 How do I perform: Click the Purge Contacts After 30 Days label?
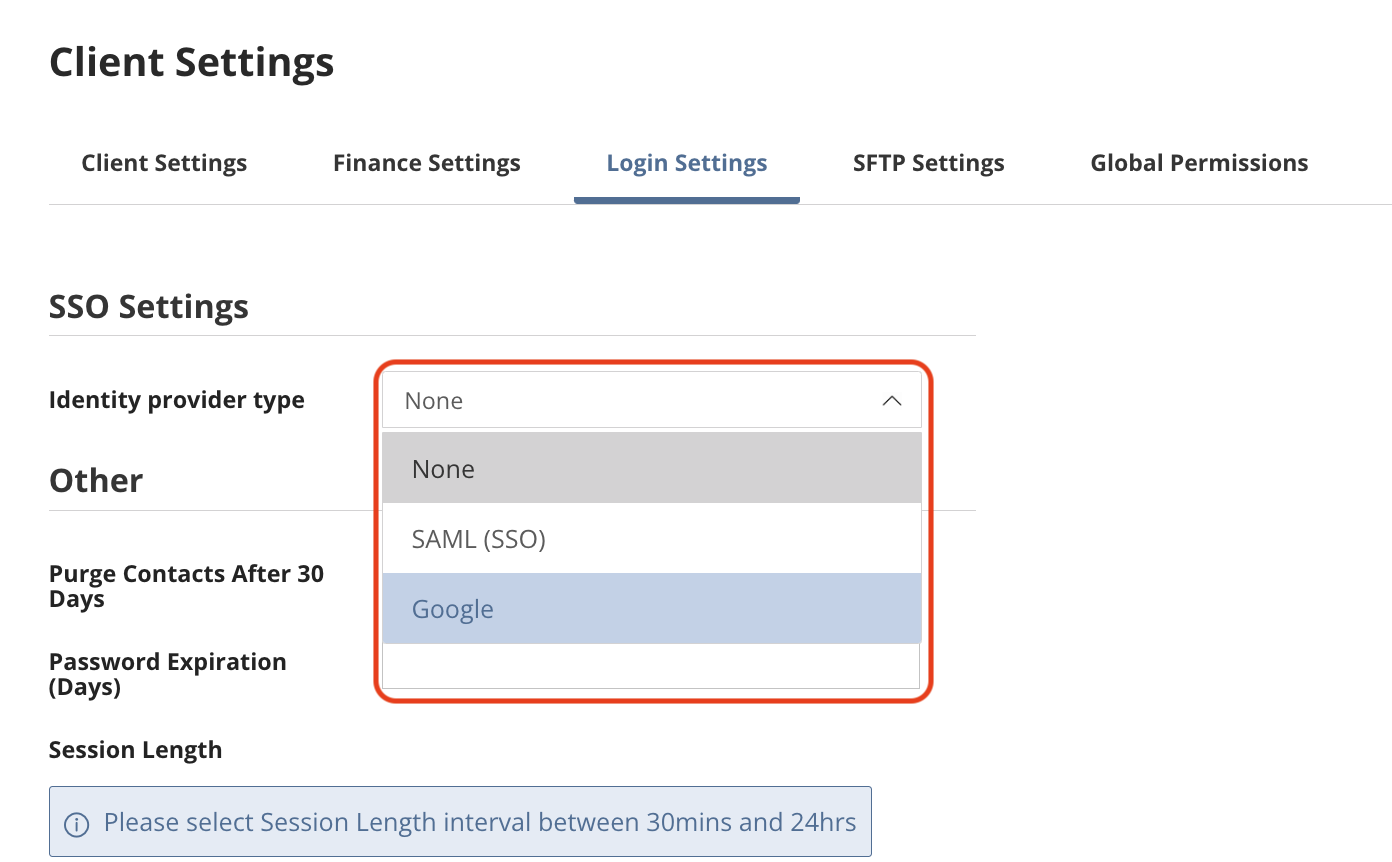click(186, 587)
